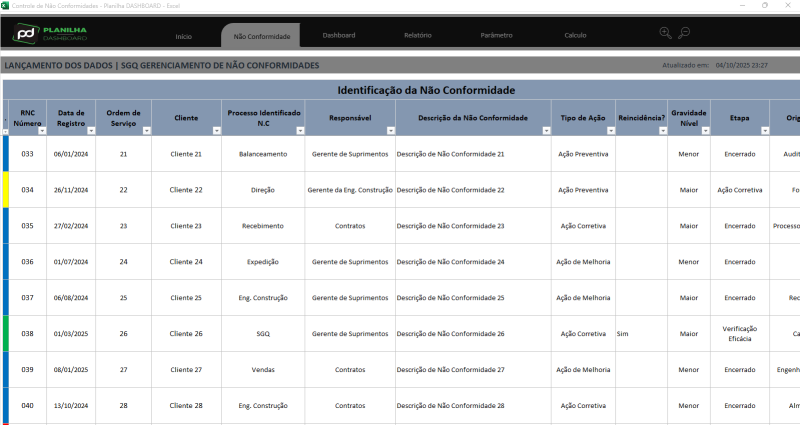The width and height of the screenshot is (800, 425).
Task: Open the Calculo tab
Action: tap(575, 36)
